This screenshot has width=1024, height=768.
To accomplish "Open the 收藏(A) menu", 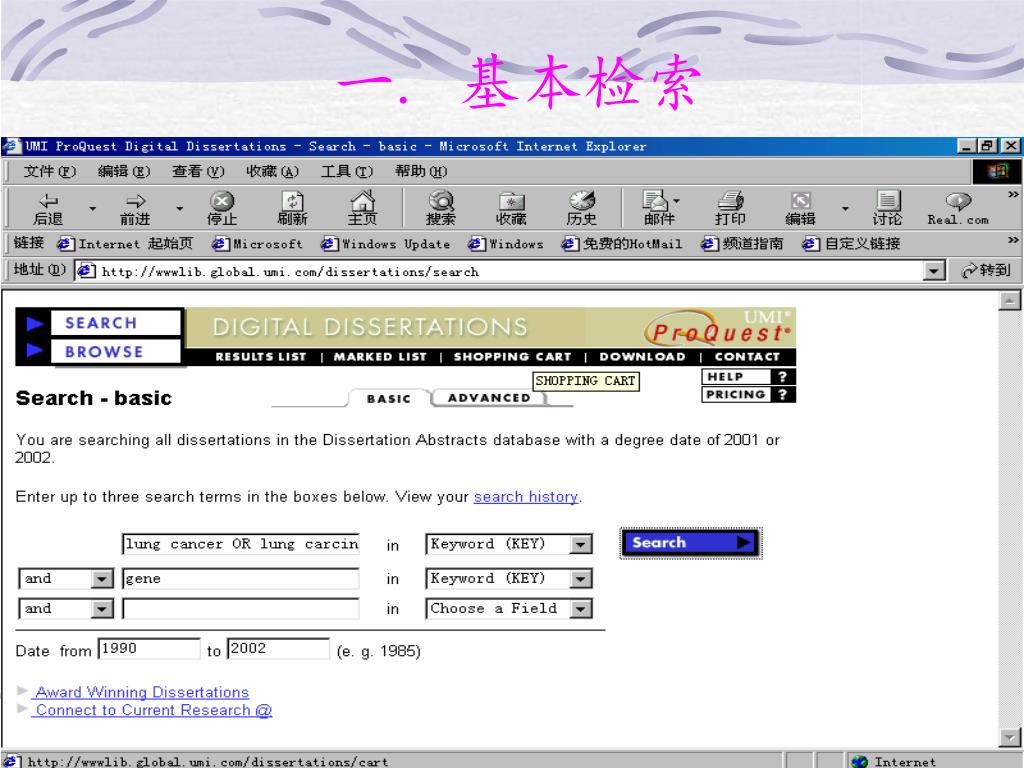I will (272, 172).
